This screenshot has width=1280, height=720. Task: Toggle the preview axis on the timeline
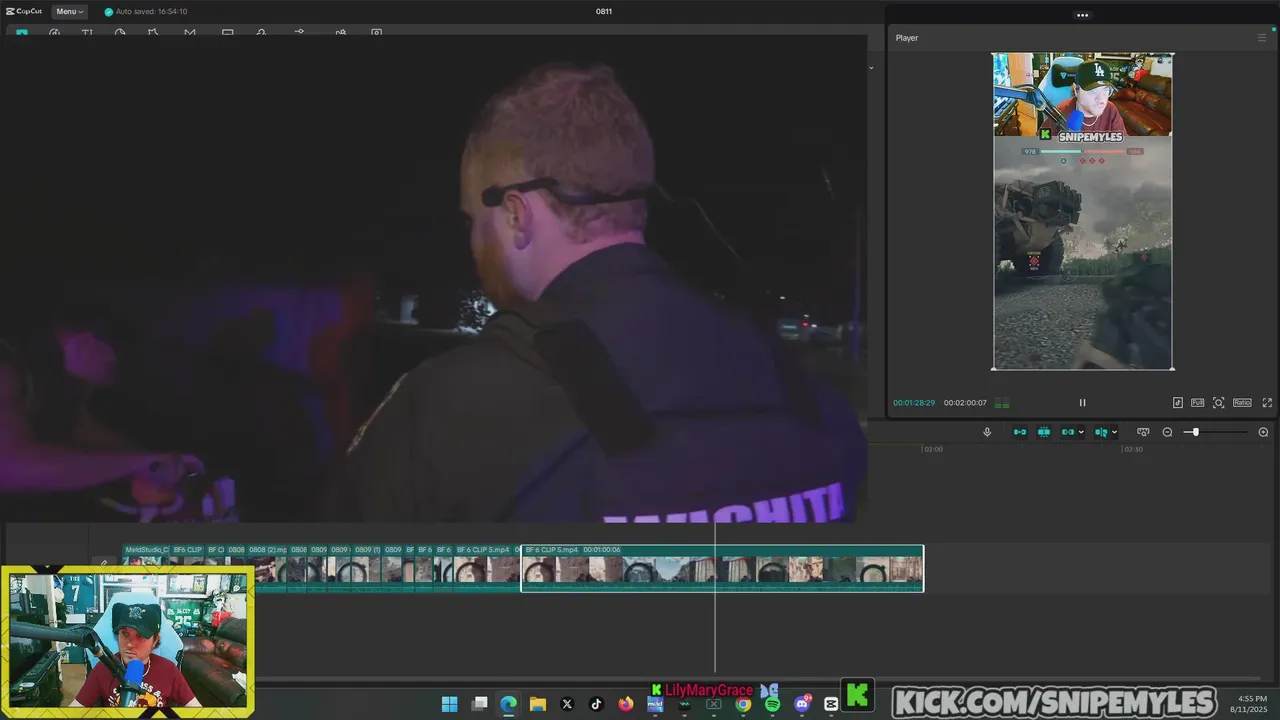pos(1101,432)
